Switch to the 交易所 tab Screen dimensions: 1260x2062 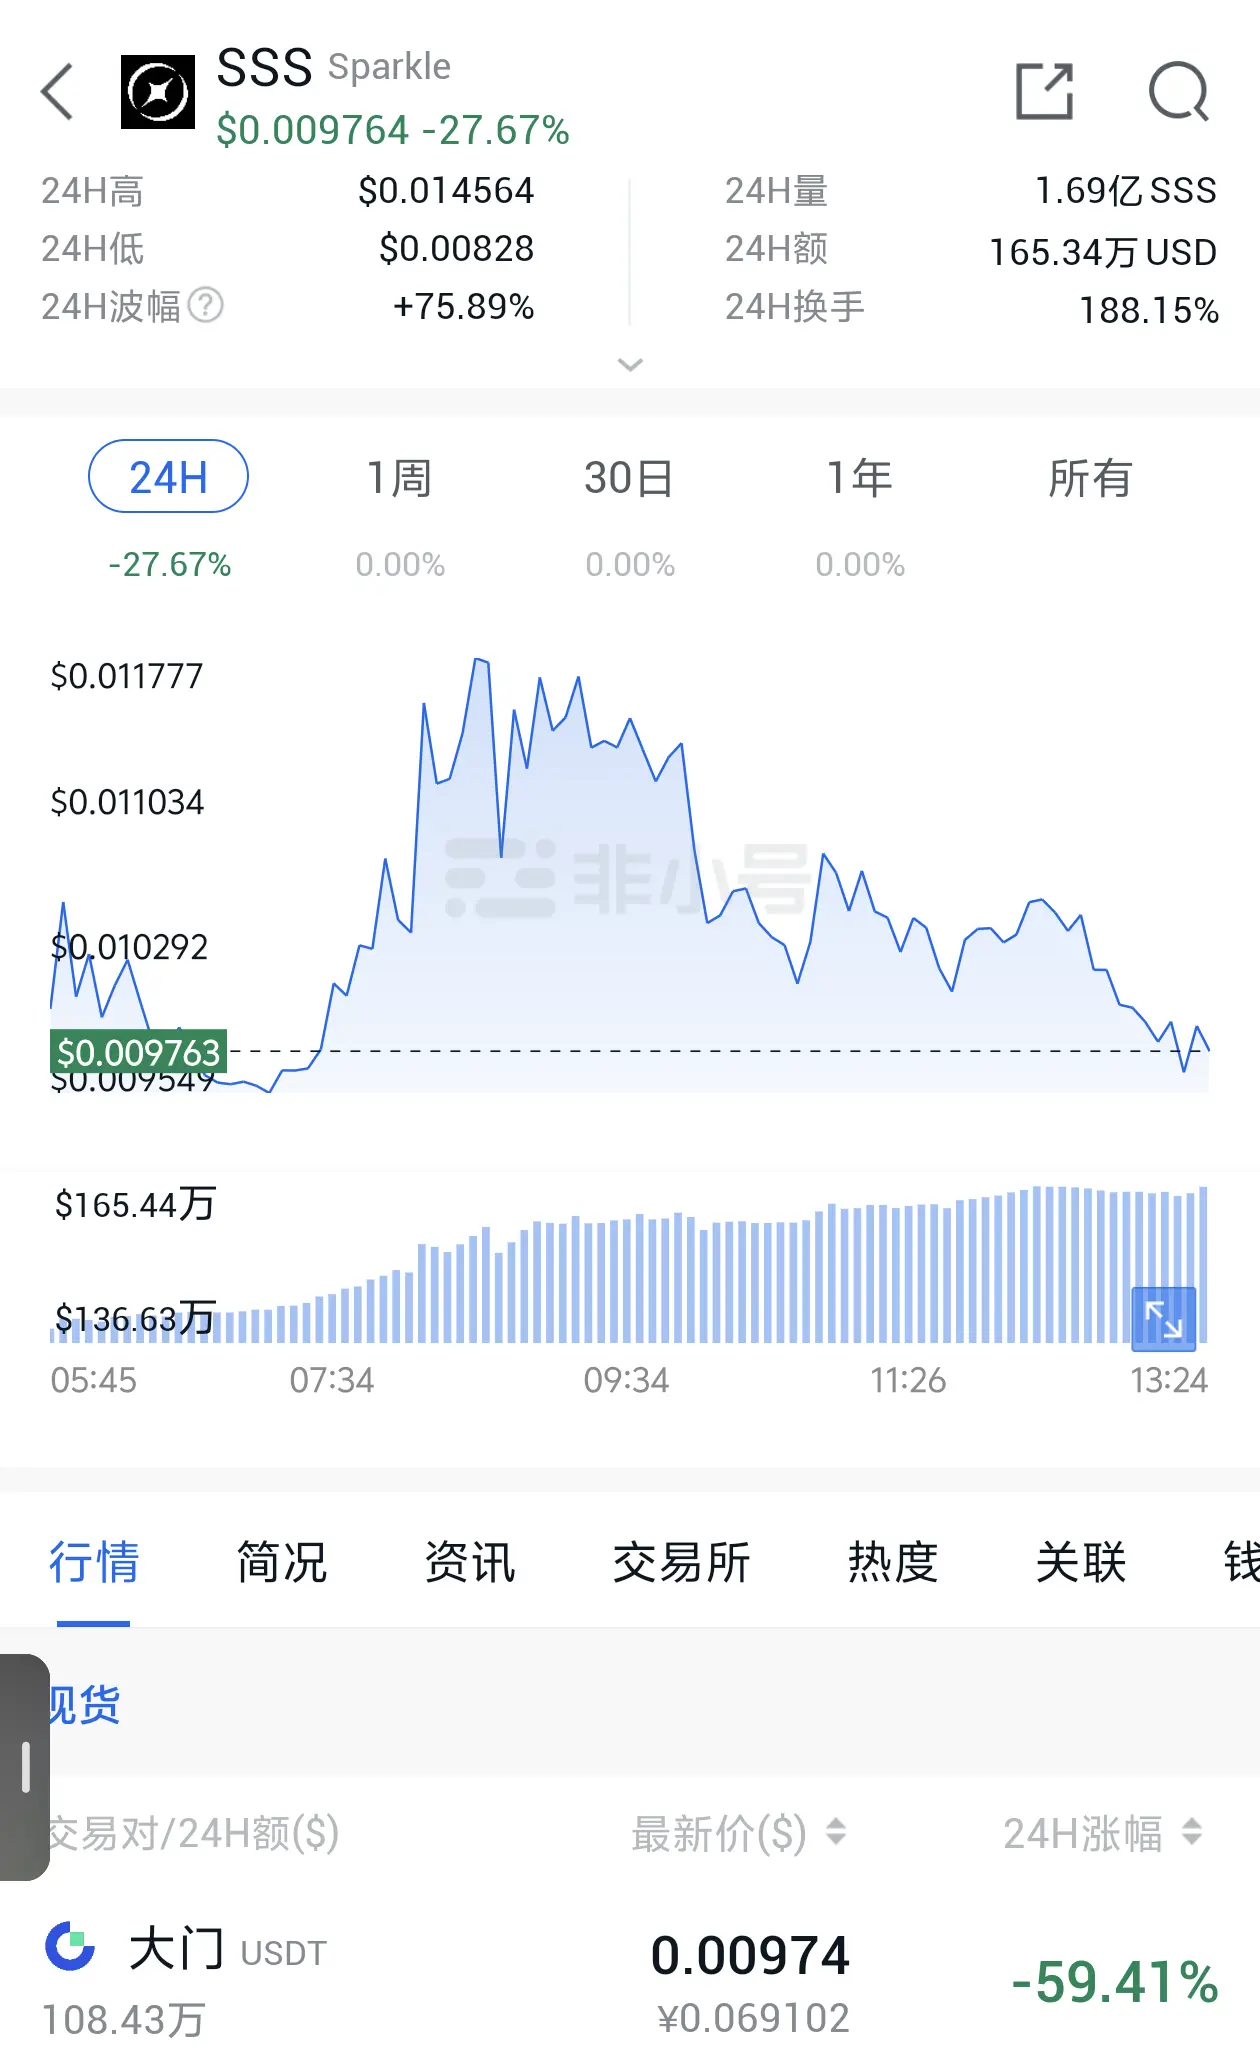coord(682,1562)
